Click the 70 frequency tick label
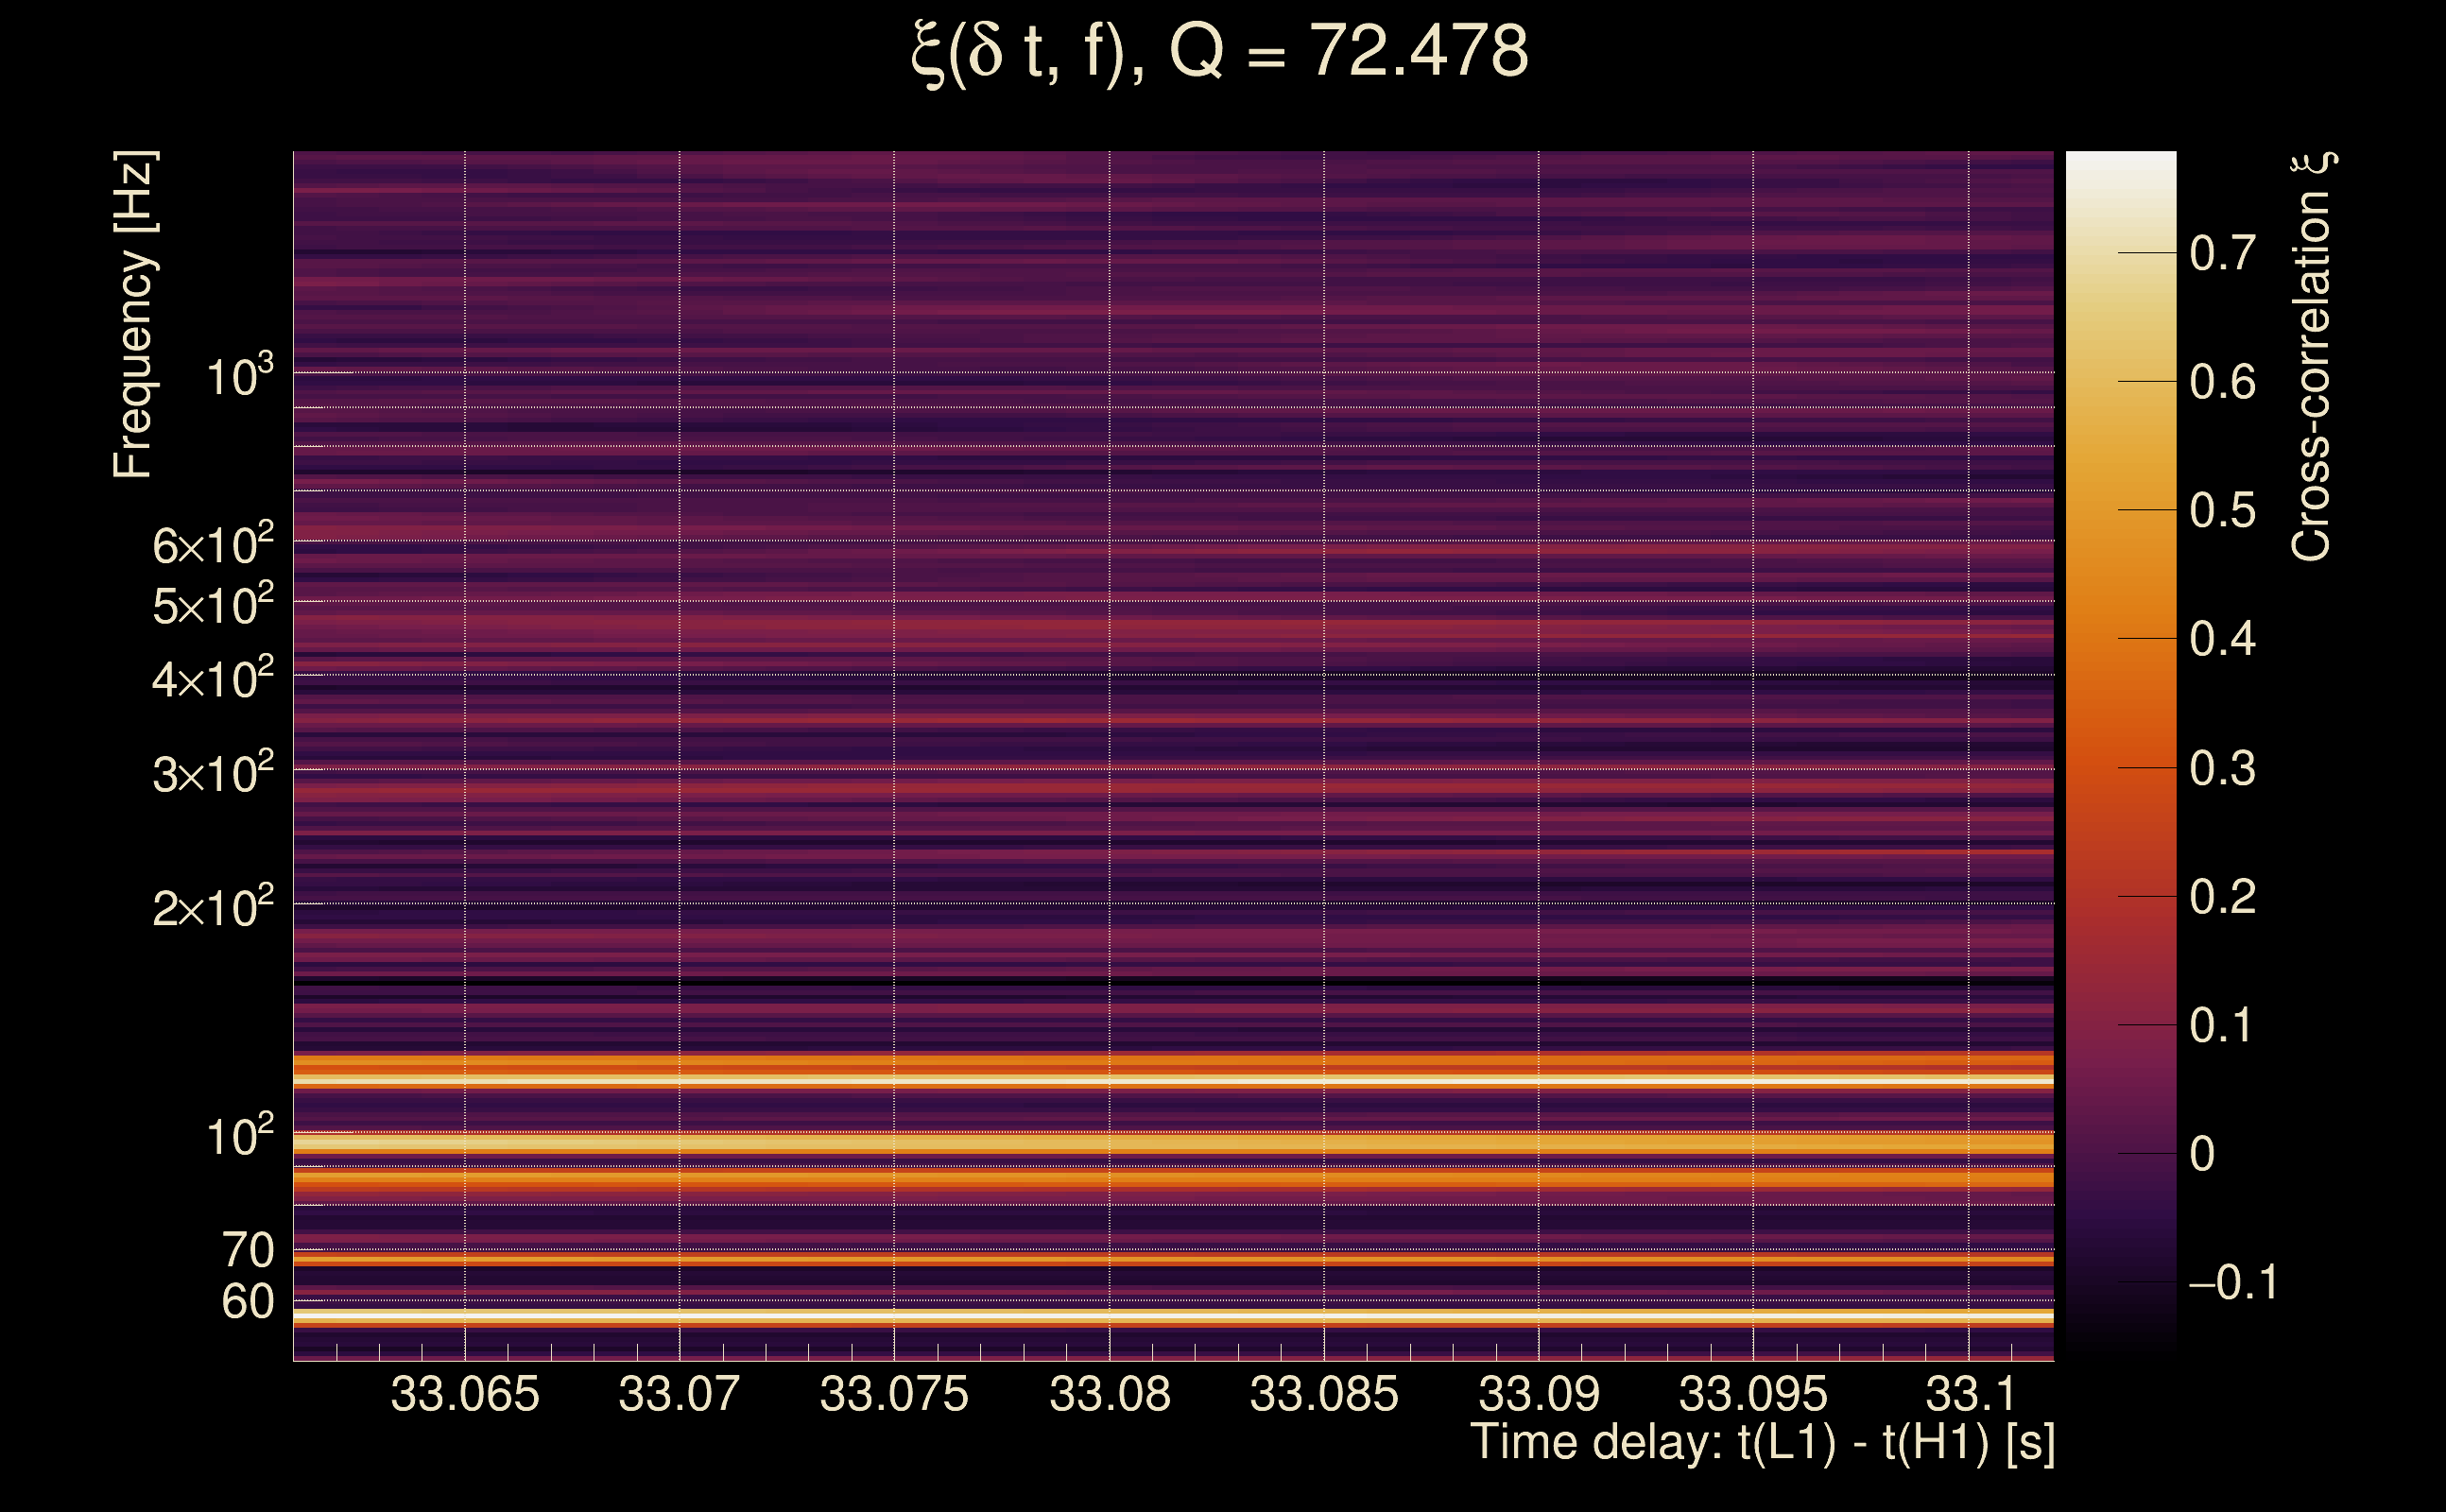 pos(247,1251)
